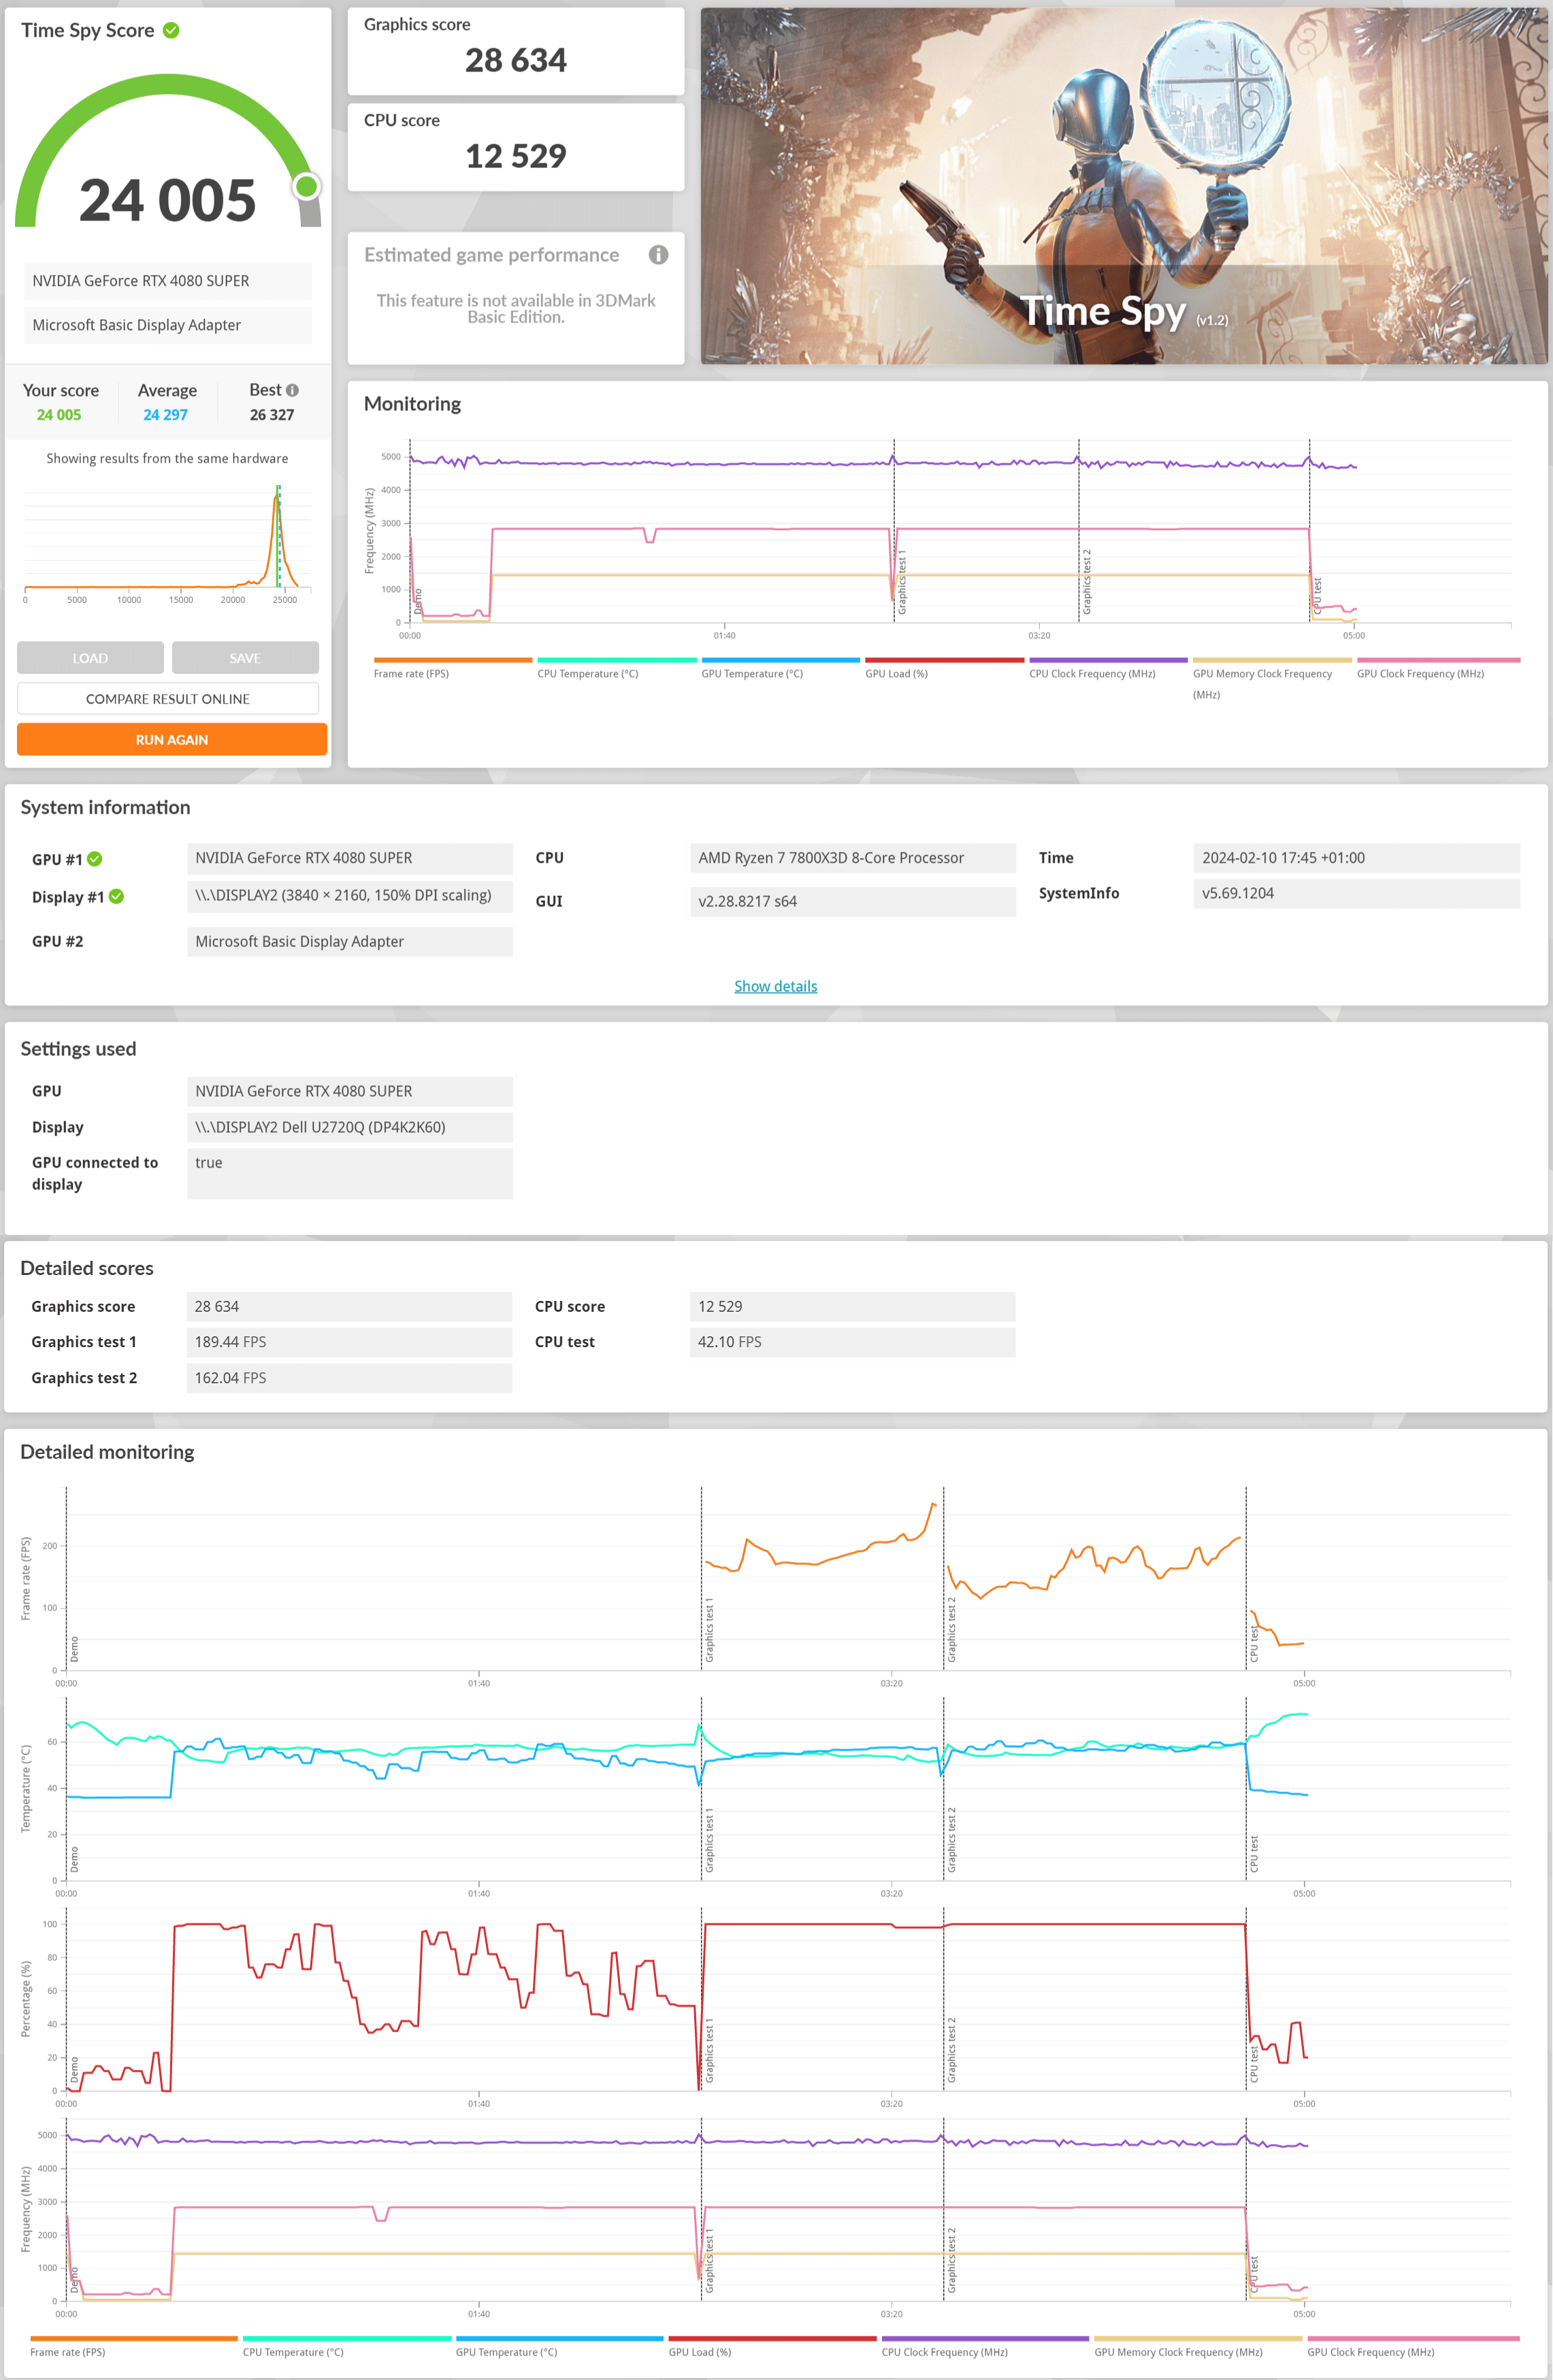The width and height of the screenshot is (1553, 2380).
Task: Click COMPARE RESULT ONLINE button
Action: tap(168, 699)
